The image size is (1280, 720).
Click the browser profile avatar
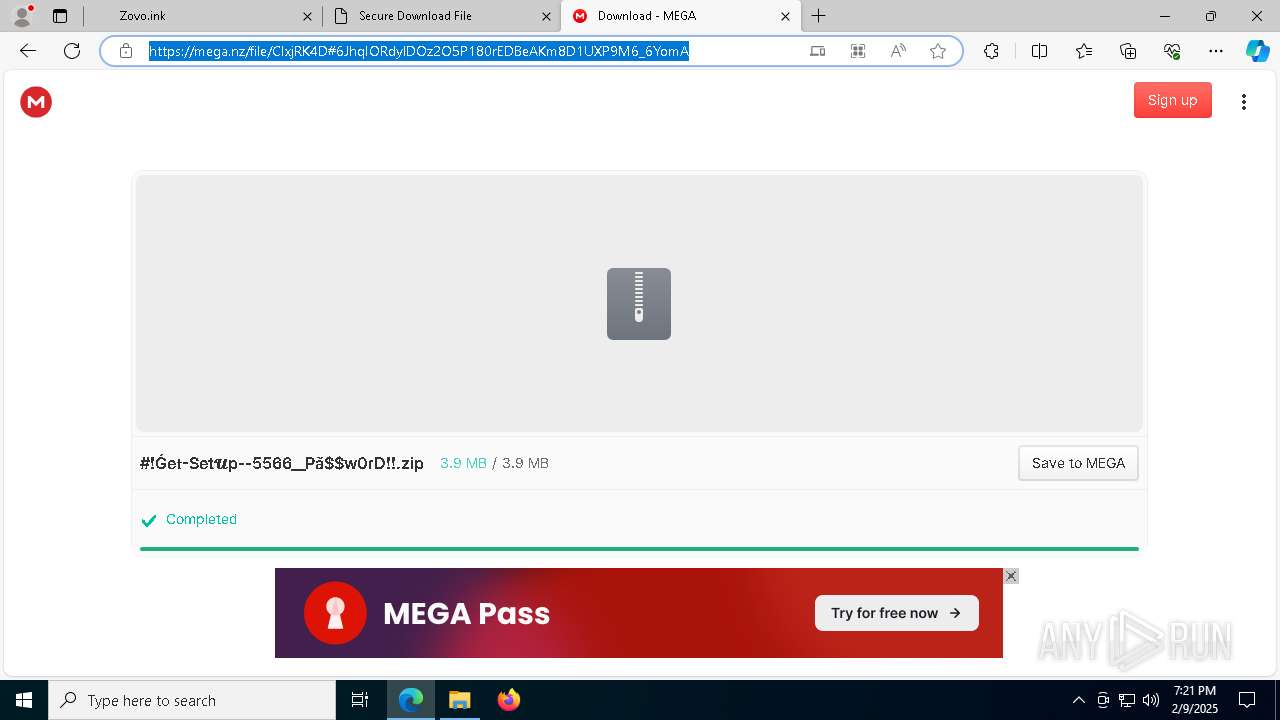click(x=22, y=15)
